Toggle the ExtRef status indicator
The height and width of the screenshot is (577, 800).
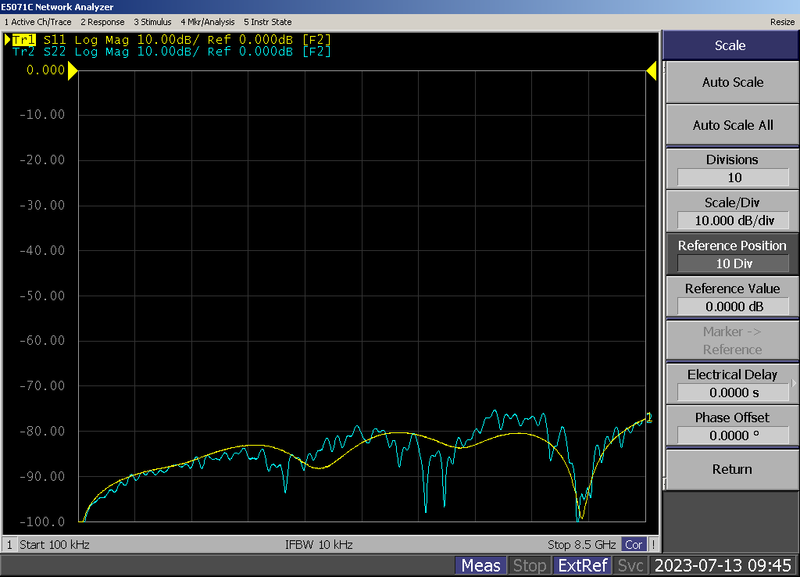pyautogui.click(x=582, y=566)
